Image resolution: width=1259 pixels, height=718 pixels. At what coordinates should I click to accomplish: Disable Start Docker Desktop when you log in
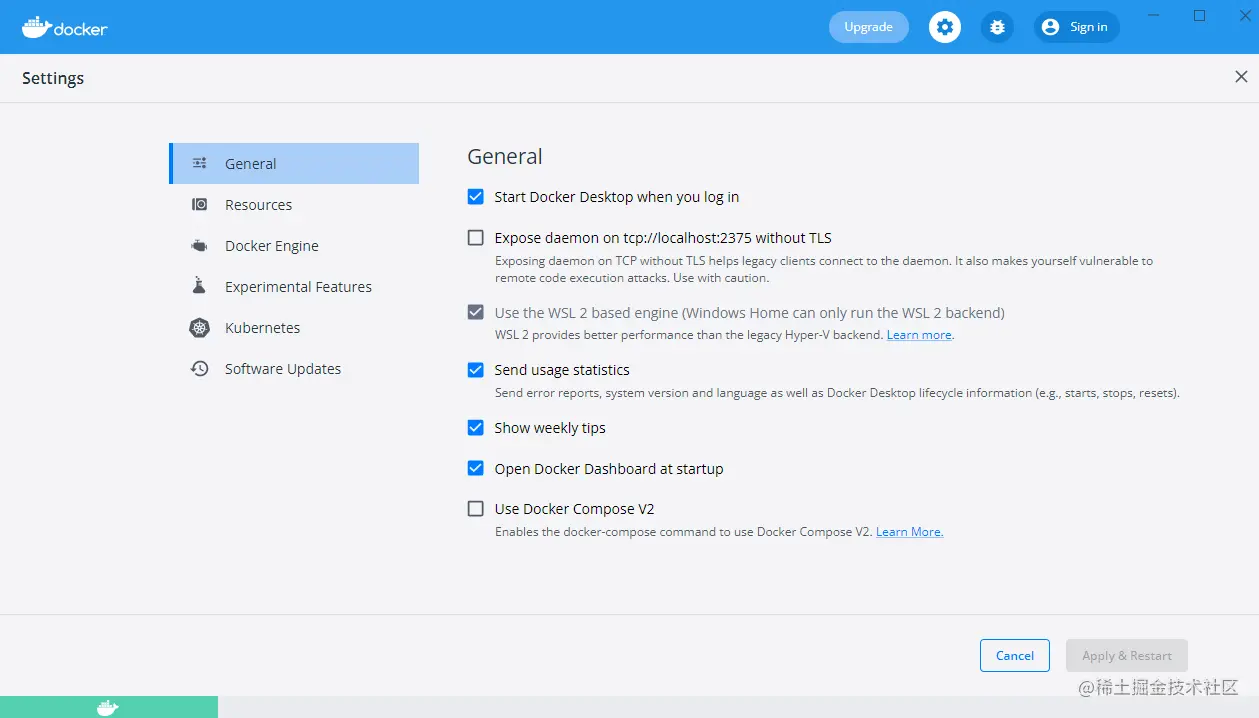point(476,197)
